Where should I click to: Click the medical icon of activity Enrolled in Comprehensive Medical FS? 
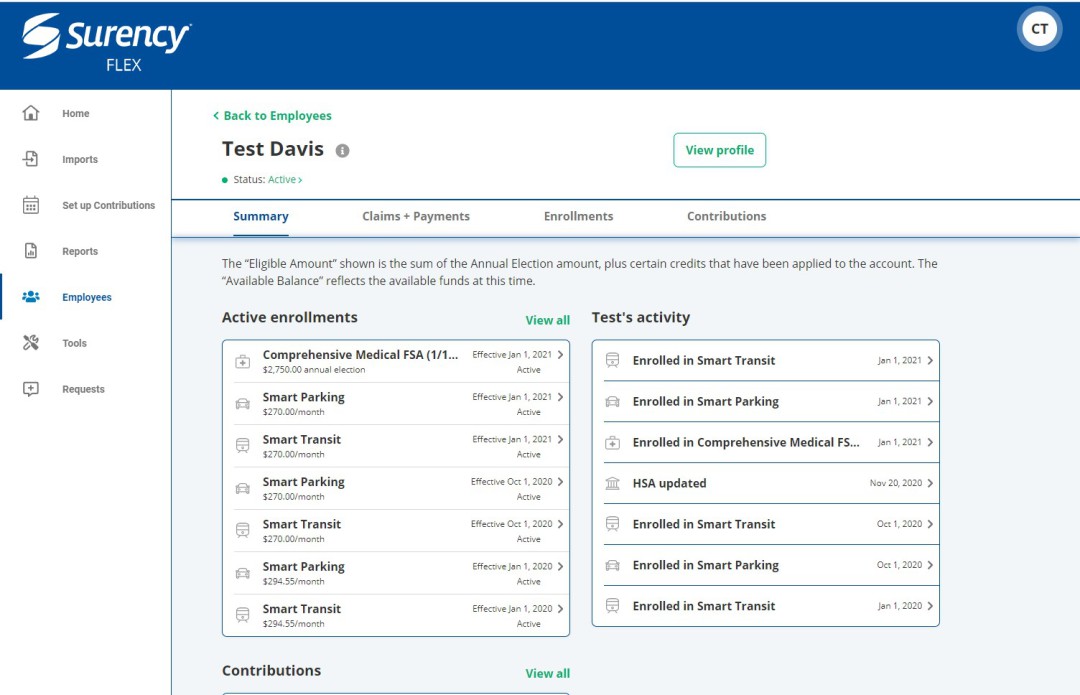pyautogui.click(x=612, y=443)
